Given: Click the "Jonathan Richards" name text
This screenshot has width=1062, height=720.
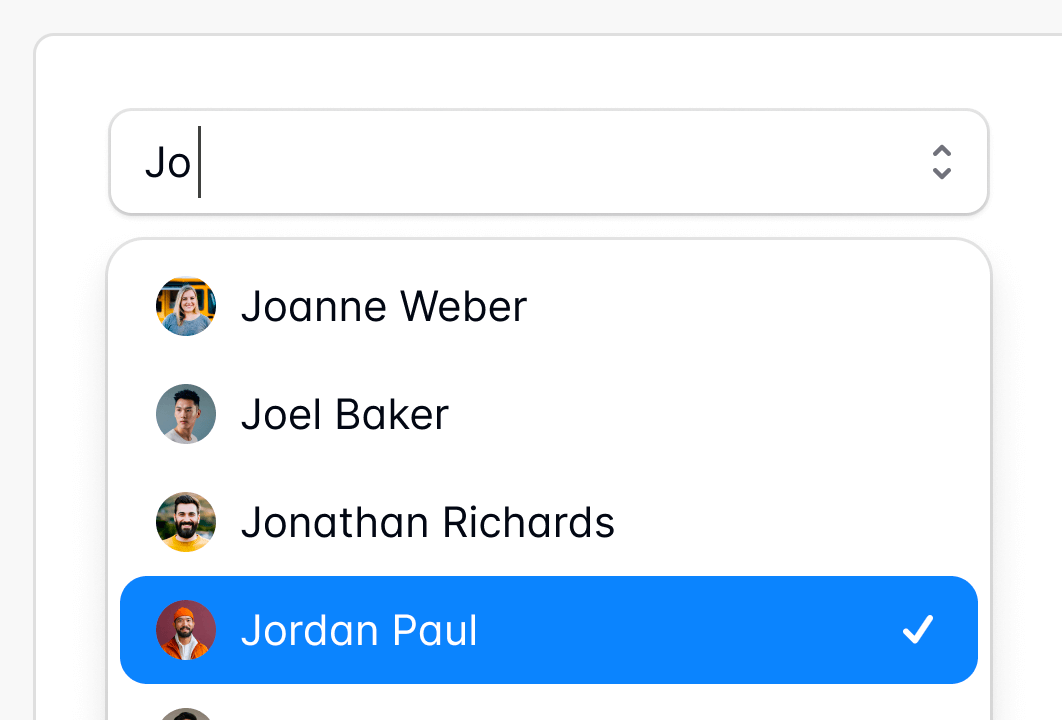Looking at the screenshot, I should click(x=427, y=522).
